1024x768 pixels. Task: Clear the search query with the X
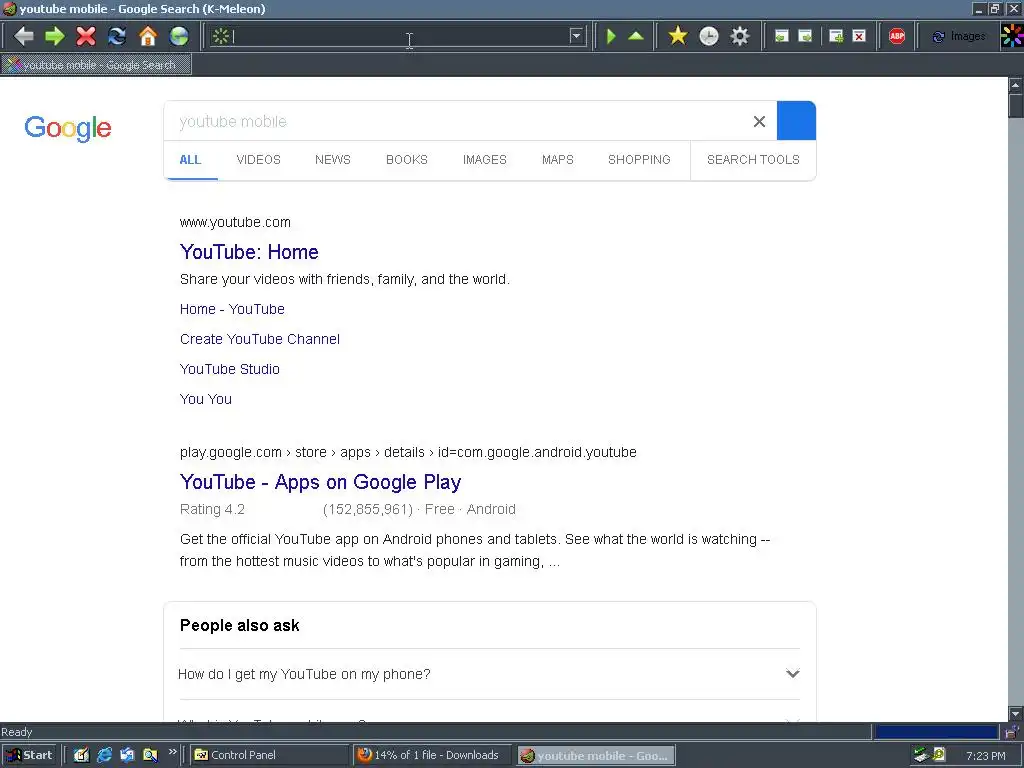point(759,121)
